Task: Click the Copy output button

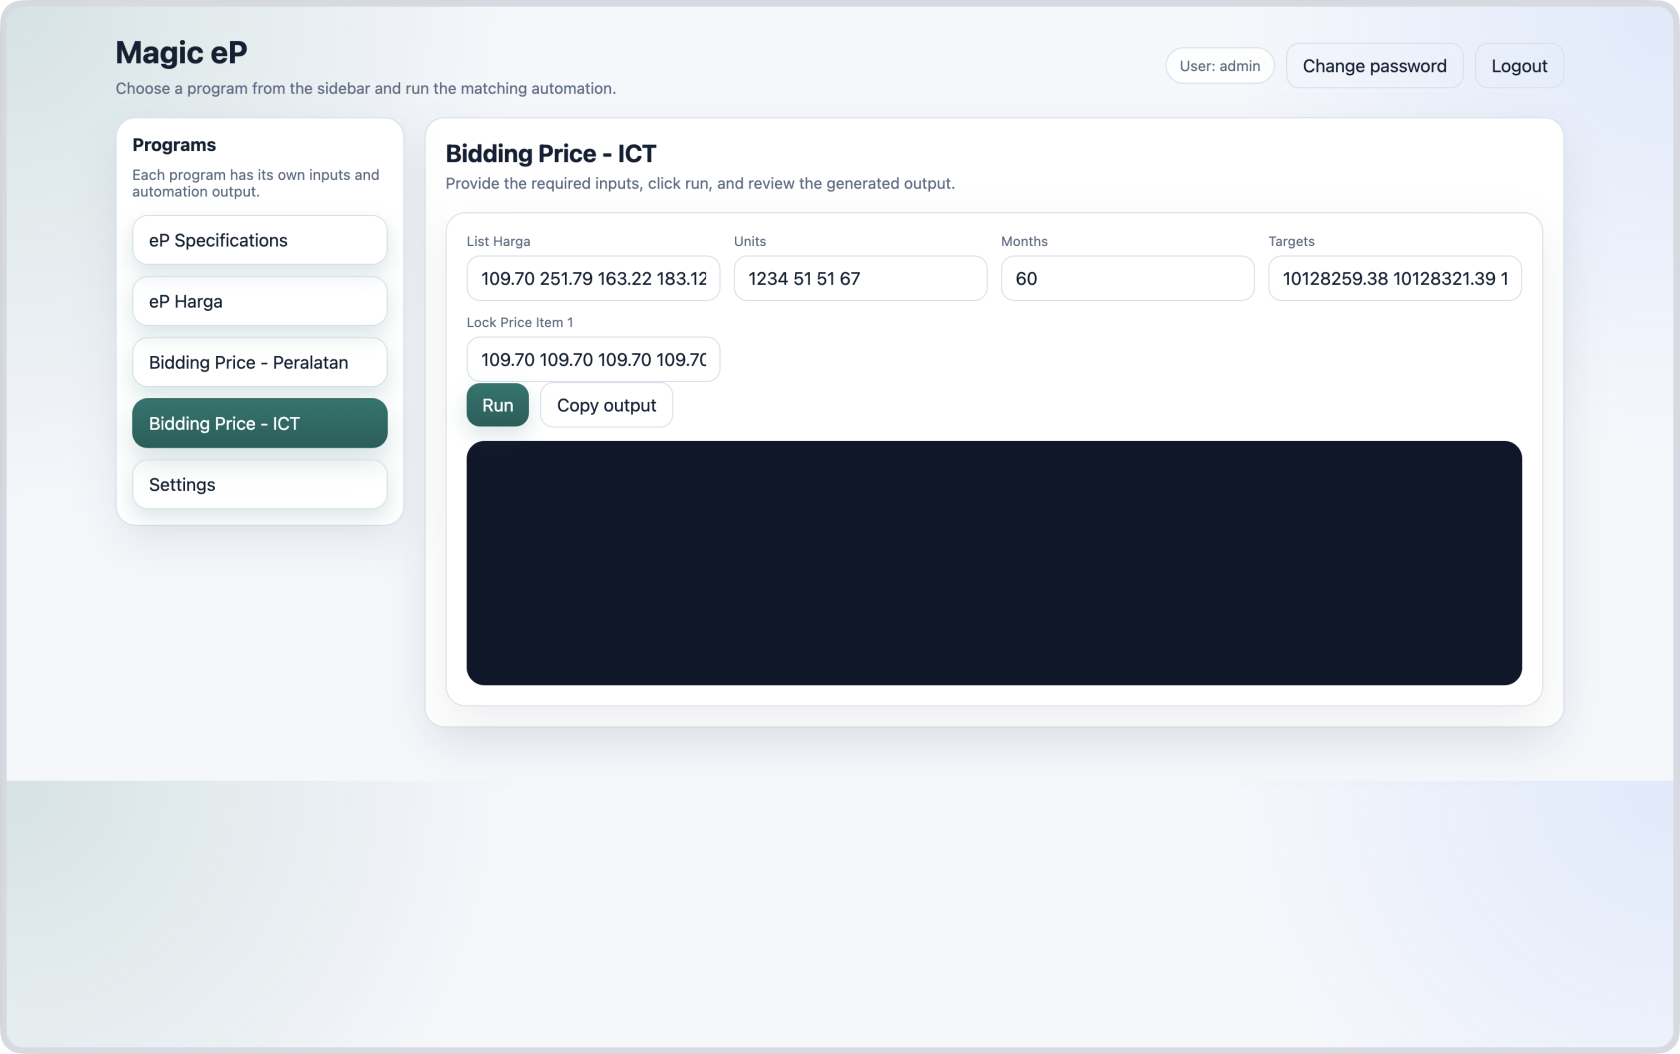Action: pyautogui.click(x=606, y=405)
